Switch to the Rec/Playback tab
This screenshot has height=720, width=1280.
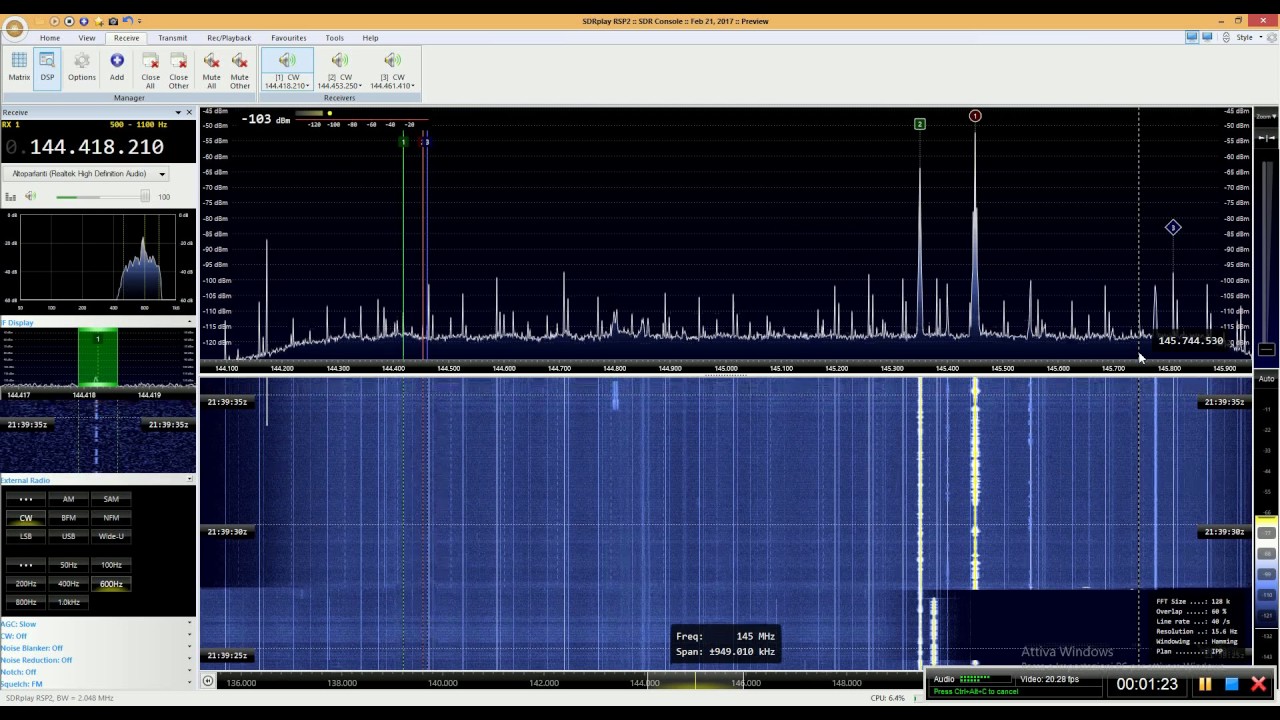pos(229,38)
